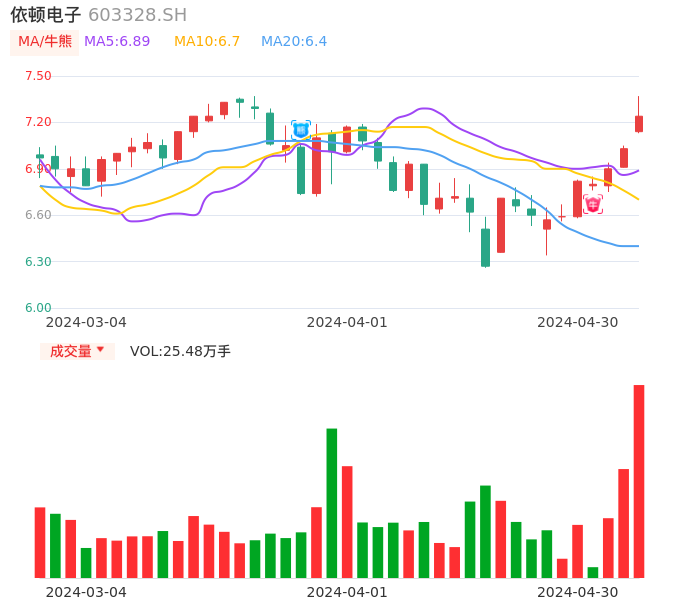Viewport: 686px width, 606px height.
Task: Click the 6.00 price axis label
Action: pyautogui.click(x=38, y=308)
